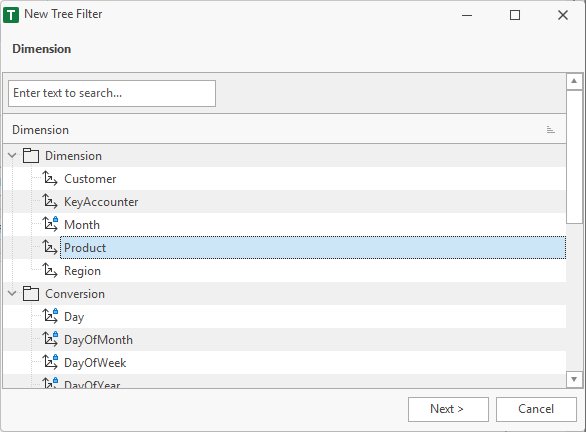The image size is (586, 432).
Task: Click the DayOfWeek locked dimension icon
Action: [x=50, y=362]
